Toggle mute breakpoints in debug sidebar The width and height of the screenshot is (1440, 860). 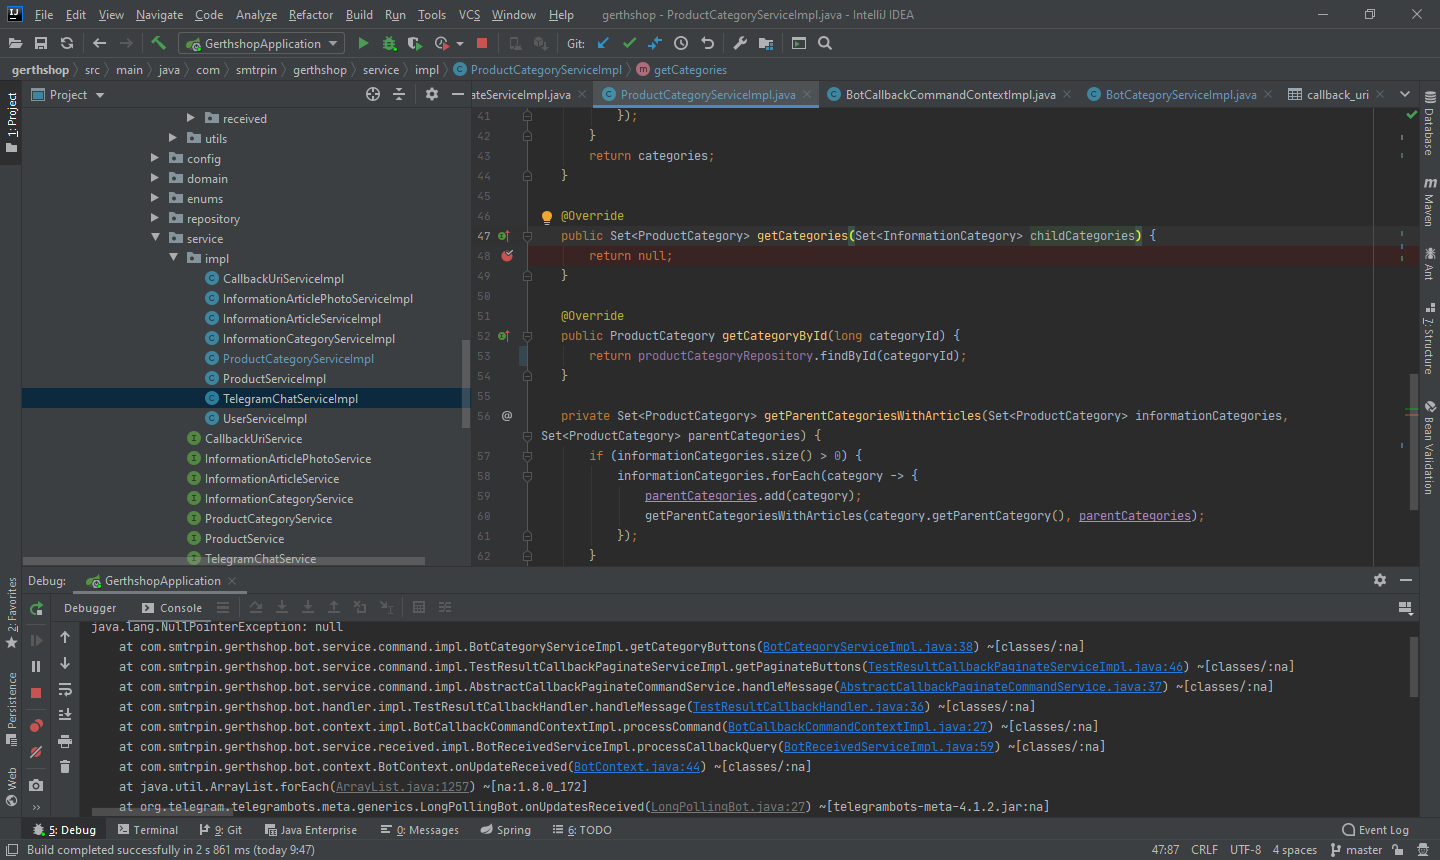[x=36, y=752]
